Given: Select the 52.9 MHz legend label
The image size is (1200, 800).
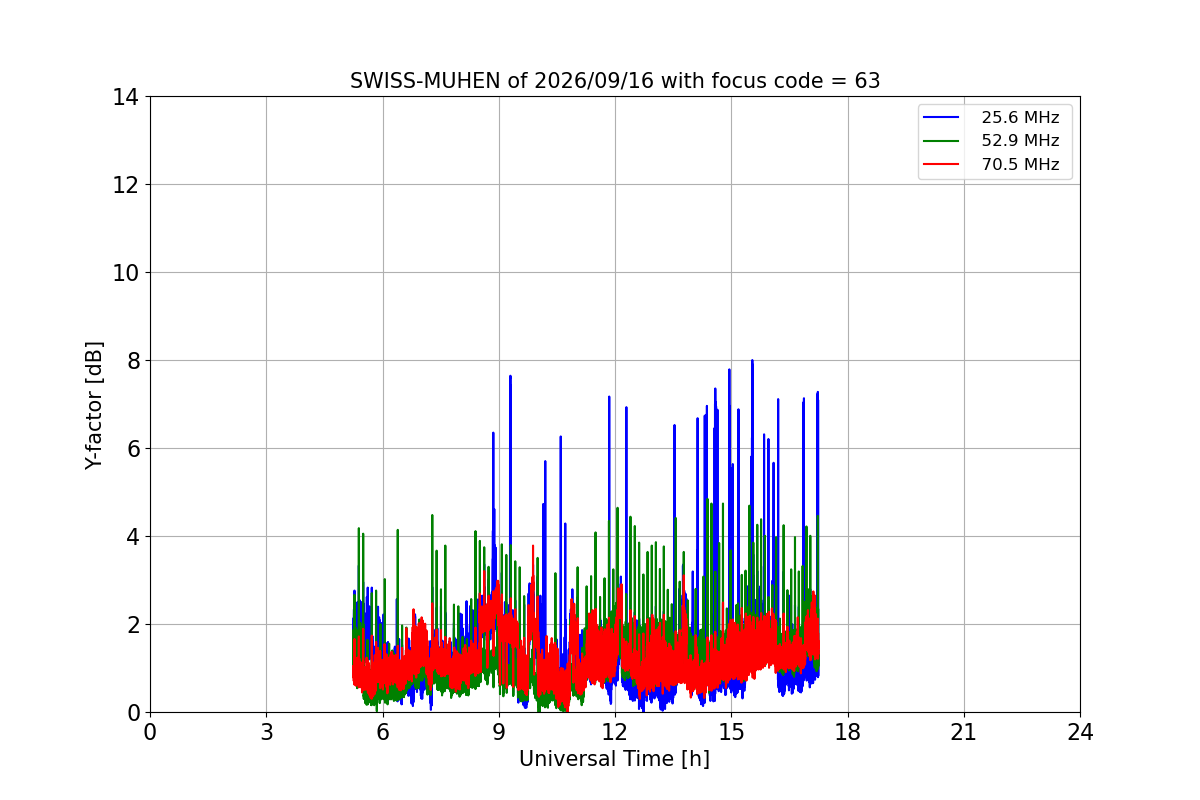Looking at the screenshot, I should click(1020, 141).
